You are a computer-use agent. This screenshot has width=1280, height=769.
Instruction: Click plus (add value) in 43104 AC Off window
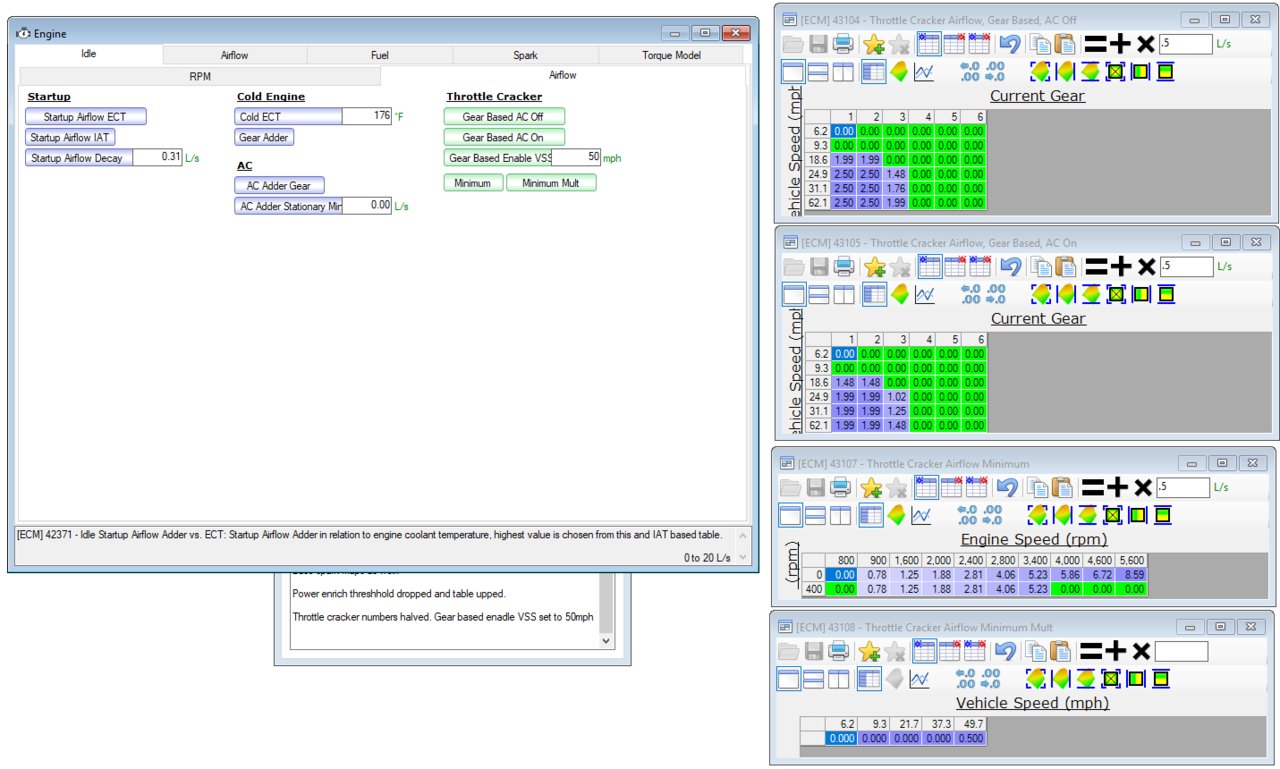pyautogui.click(x=1121, y=43)
